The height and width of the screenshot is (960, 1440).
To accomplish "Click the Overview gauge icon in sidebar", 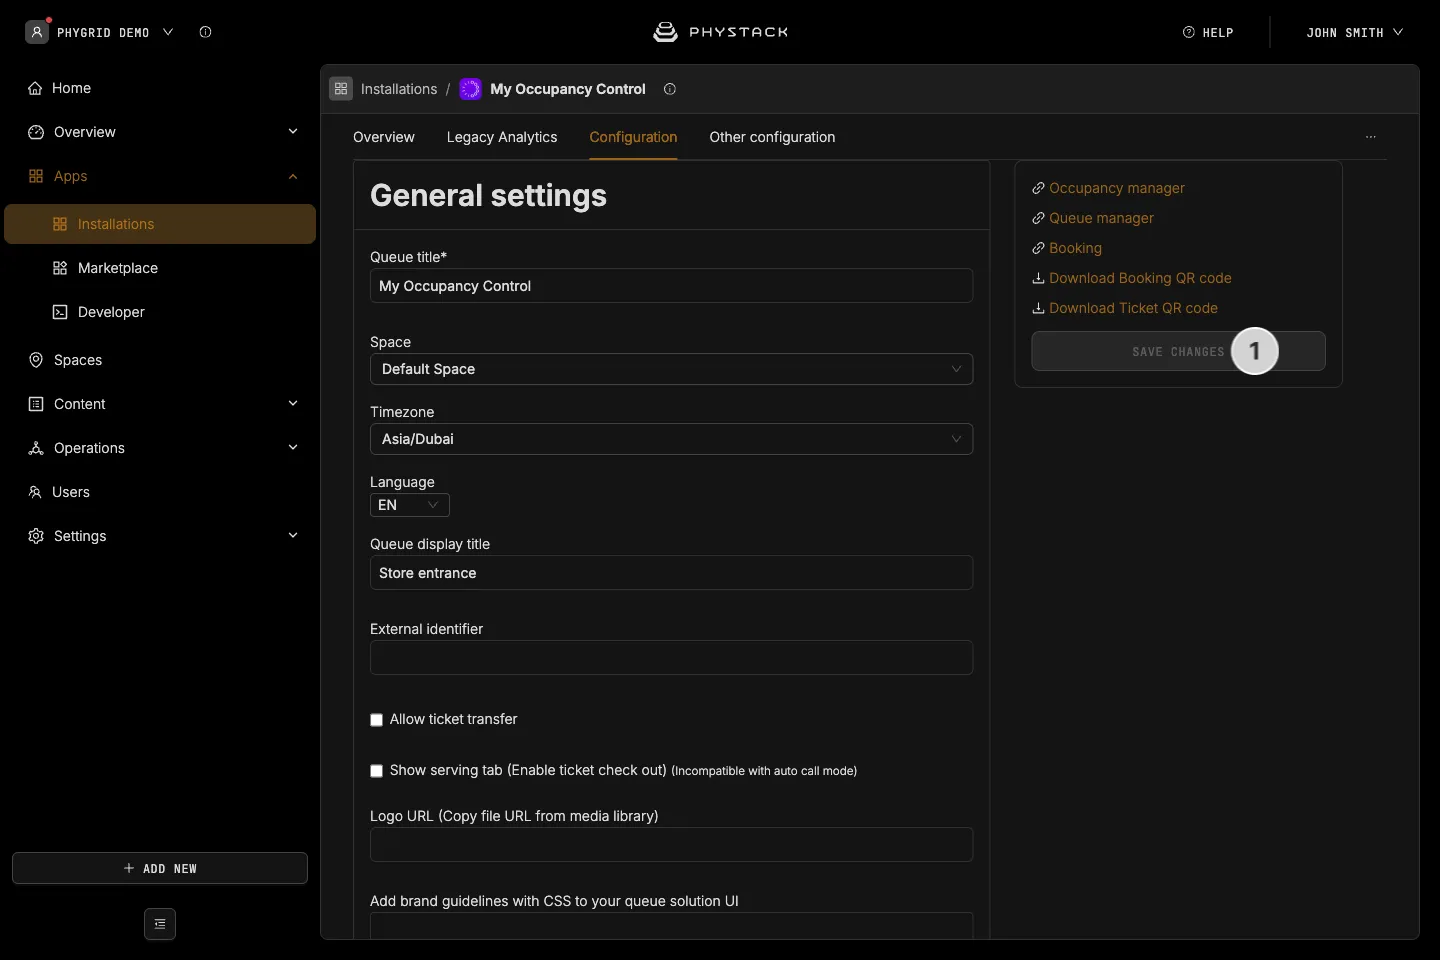I will pyautogui.click(x=36, y=132).
